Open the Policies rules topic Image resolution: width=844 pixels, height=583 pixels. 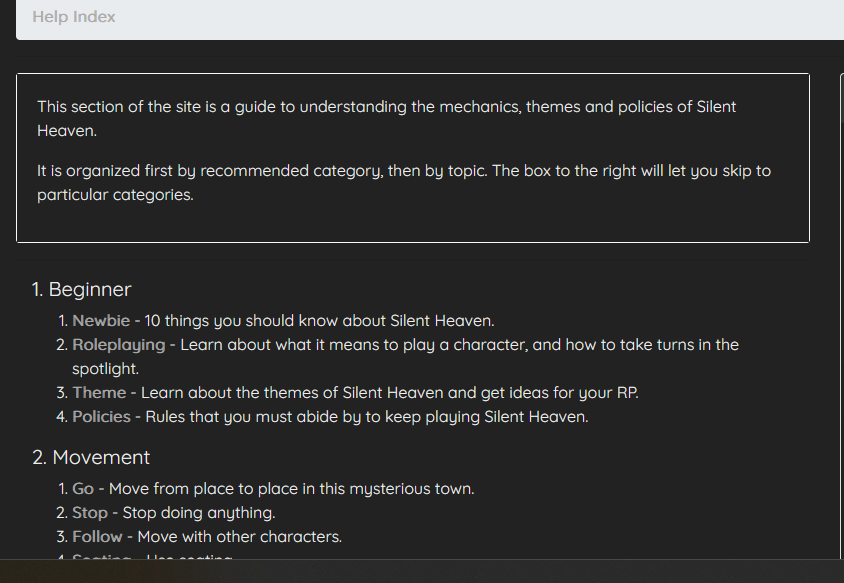click(100, 416)
